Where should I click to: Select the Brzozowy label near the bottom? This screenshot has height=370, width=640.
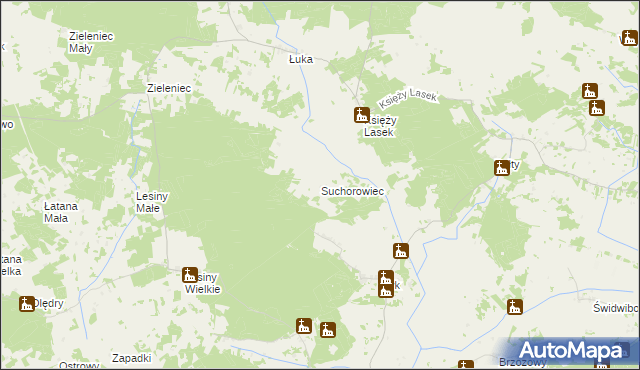click(x=523, y=362)
